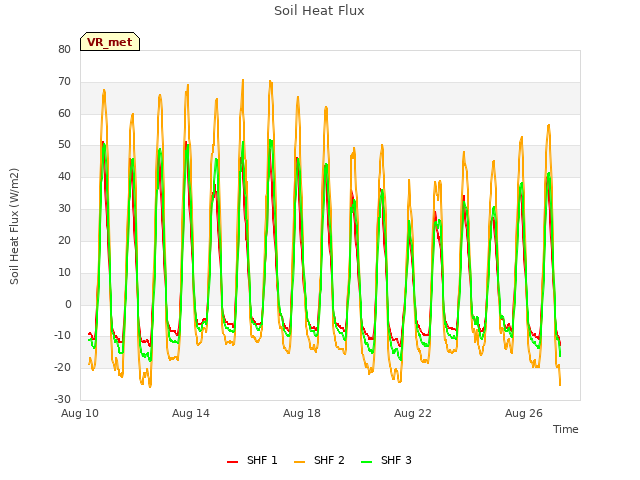The height and width of the screenshot is (480, 640).
Task: Click the 10 y-axis tick label
Action: coord(64,272)
